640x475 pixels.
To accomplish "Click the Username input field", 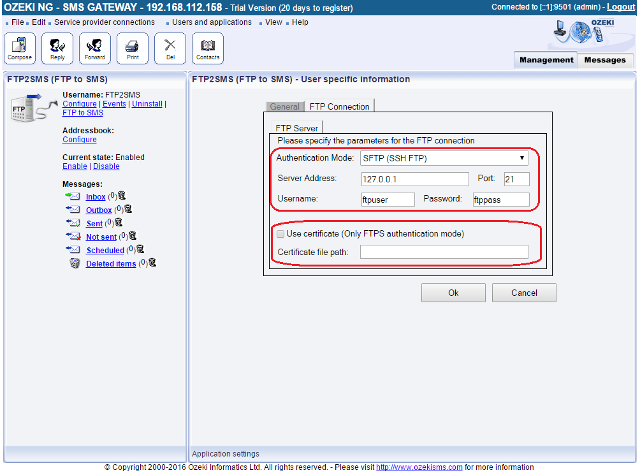I will (x=388, y=200).
